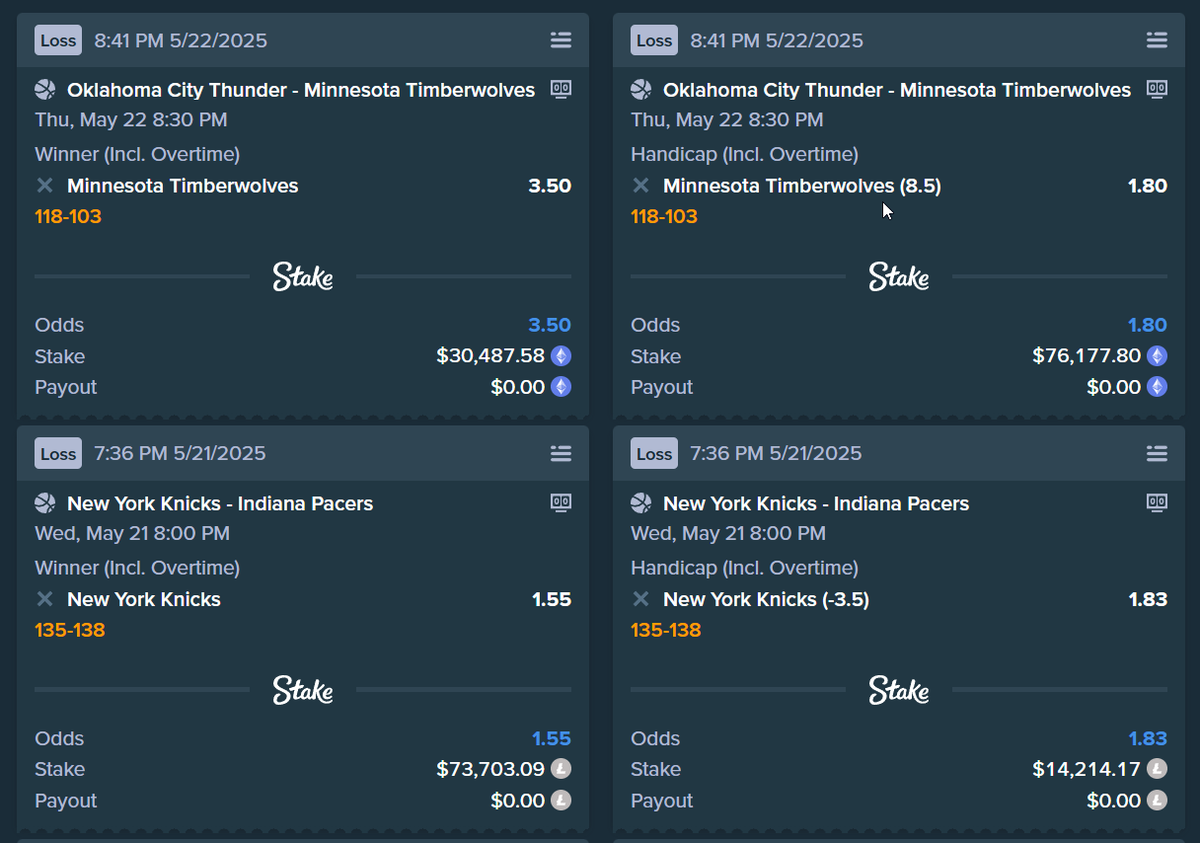Open menu on Knicks 1.55 winner bet slip
The width and height of the screenshot is (1200, 843).
pyautogui.click(x=561, y=453)
